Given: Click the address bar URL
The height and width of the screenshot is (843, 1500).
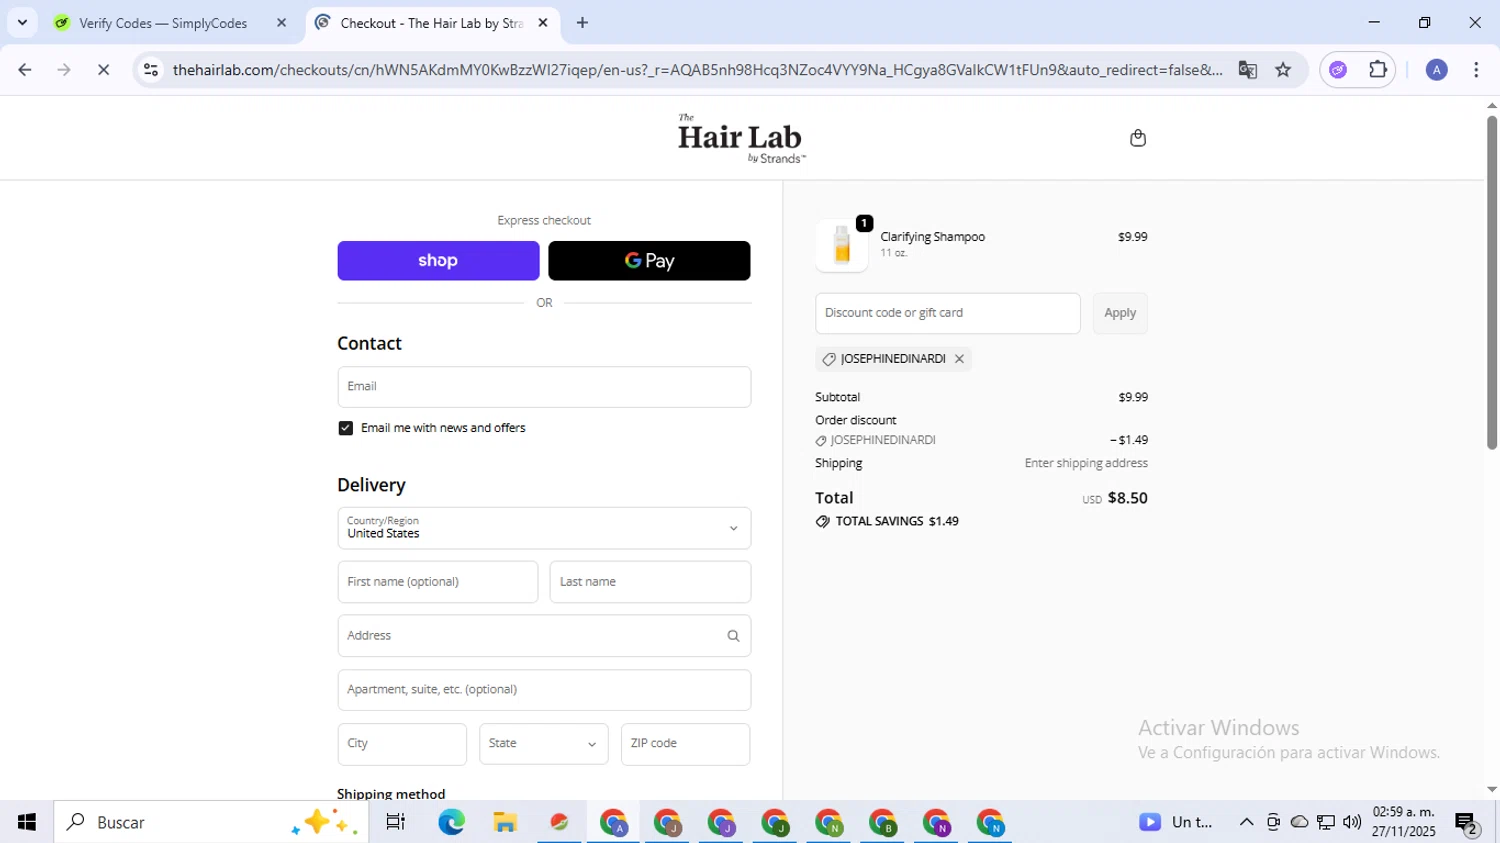Looking at the screenshot, I should pos(697,70).
